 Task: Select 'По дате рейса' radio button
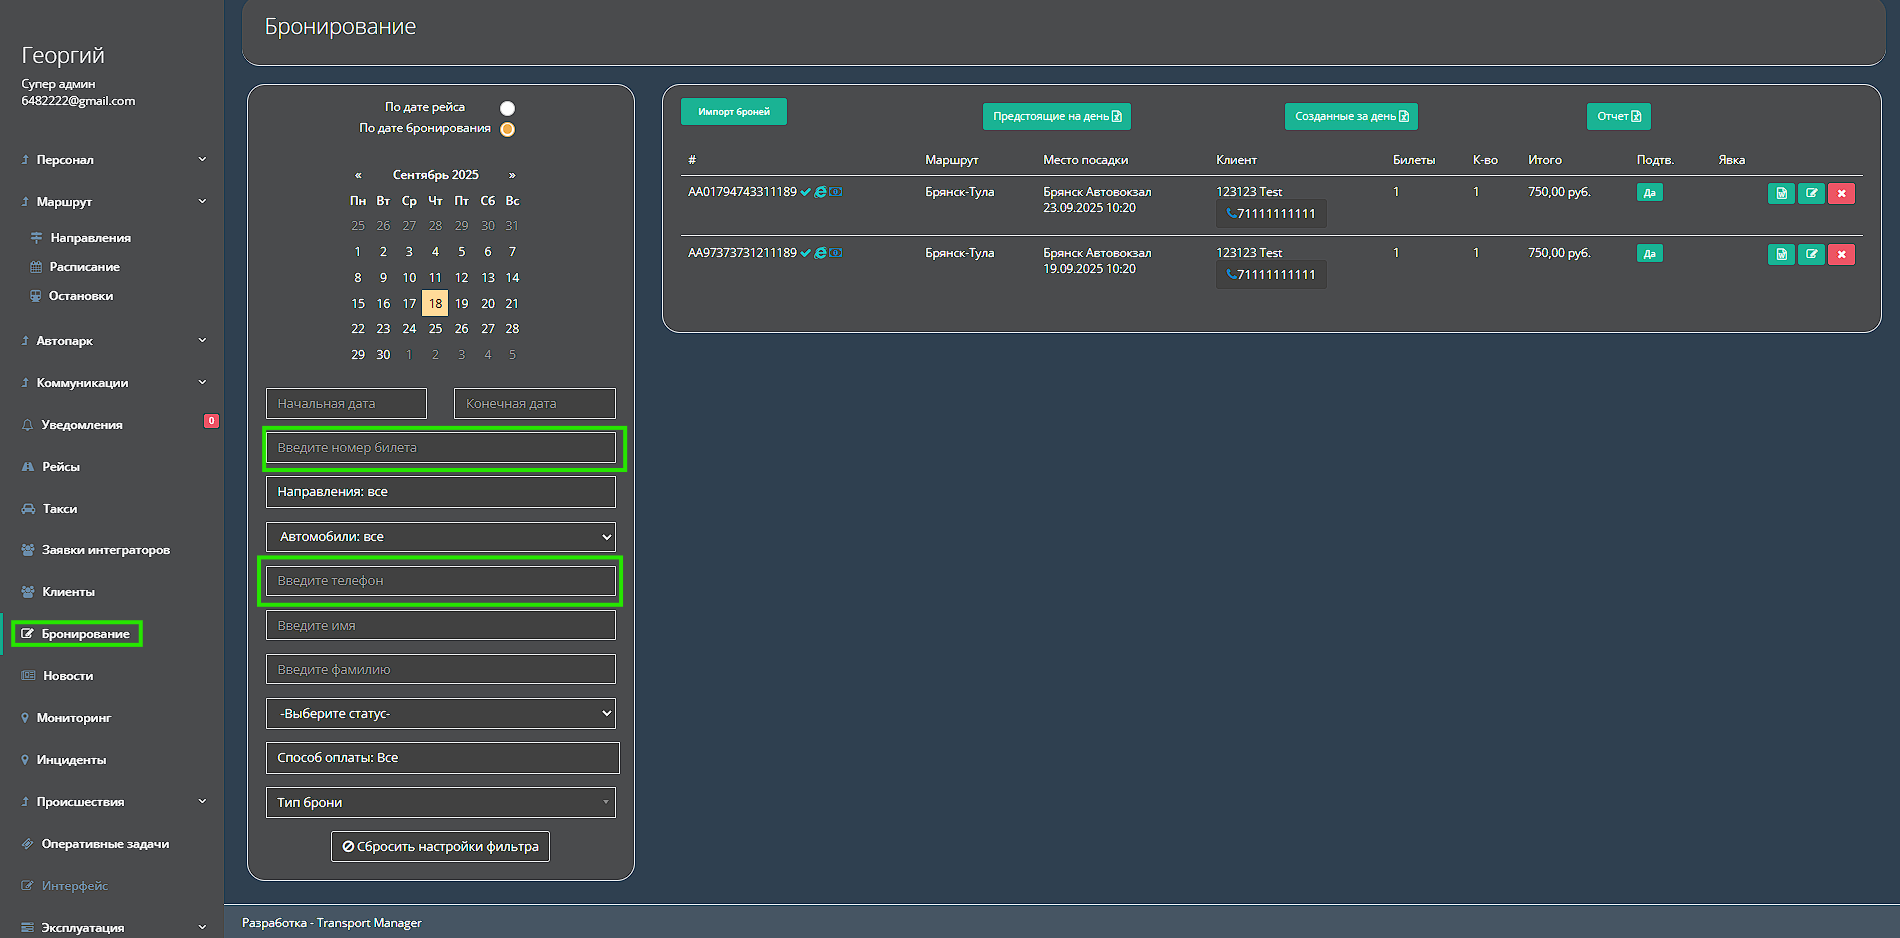coord(507,108)
